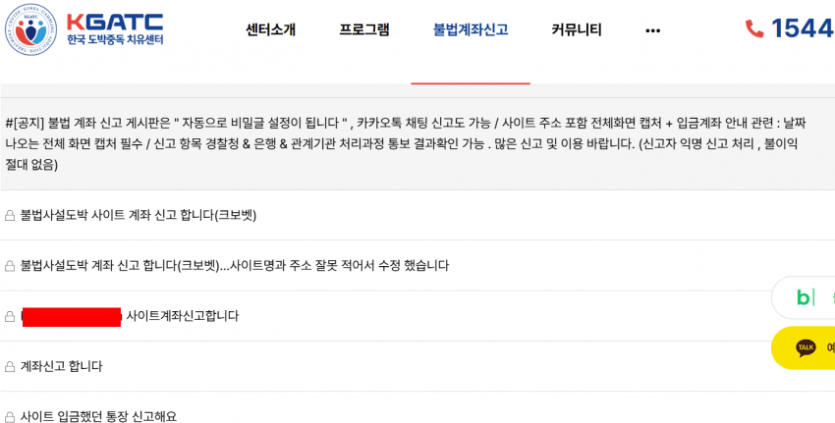Expand the '...' more menu in navigation
Viewport: 835px width, 423px height.
(x=652, y=31)
